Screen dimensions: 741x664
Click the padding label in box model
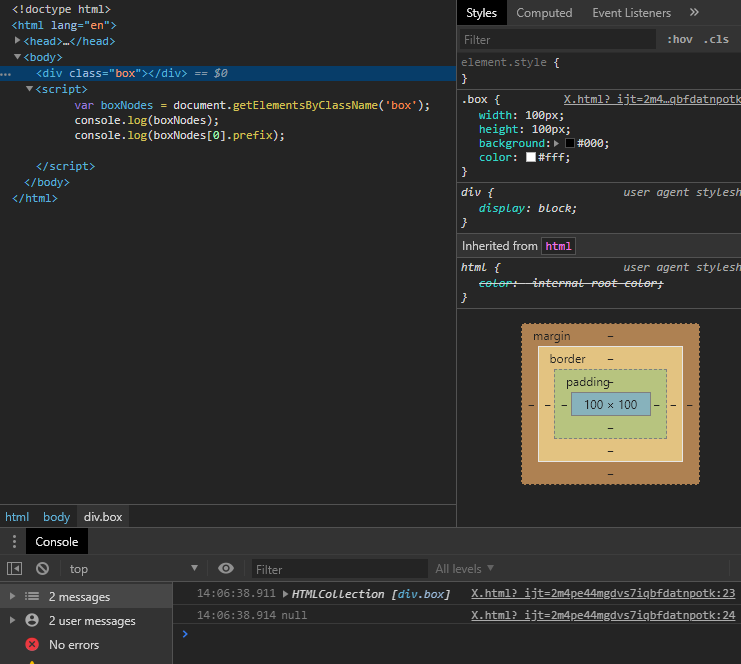(588, 381)
